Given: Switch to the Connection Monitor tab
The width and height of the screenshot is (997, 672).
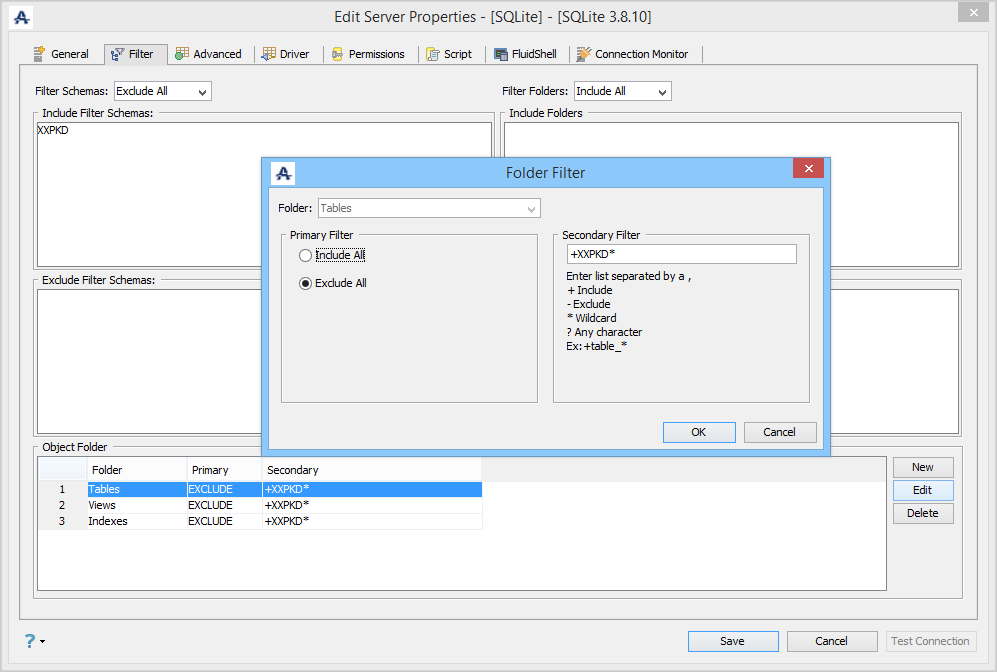Looking at the screenshot, I should click(x=633, y=54).
